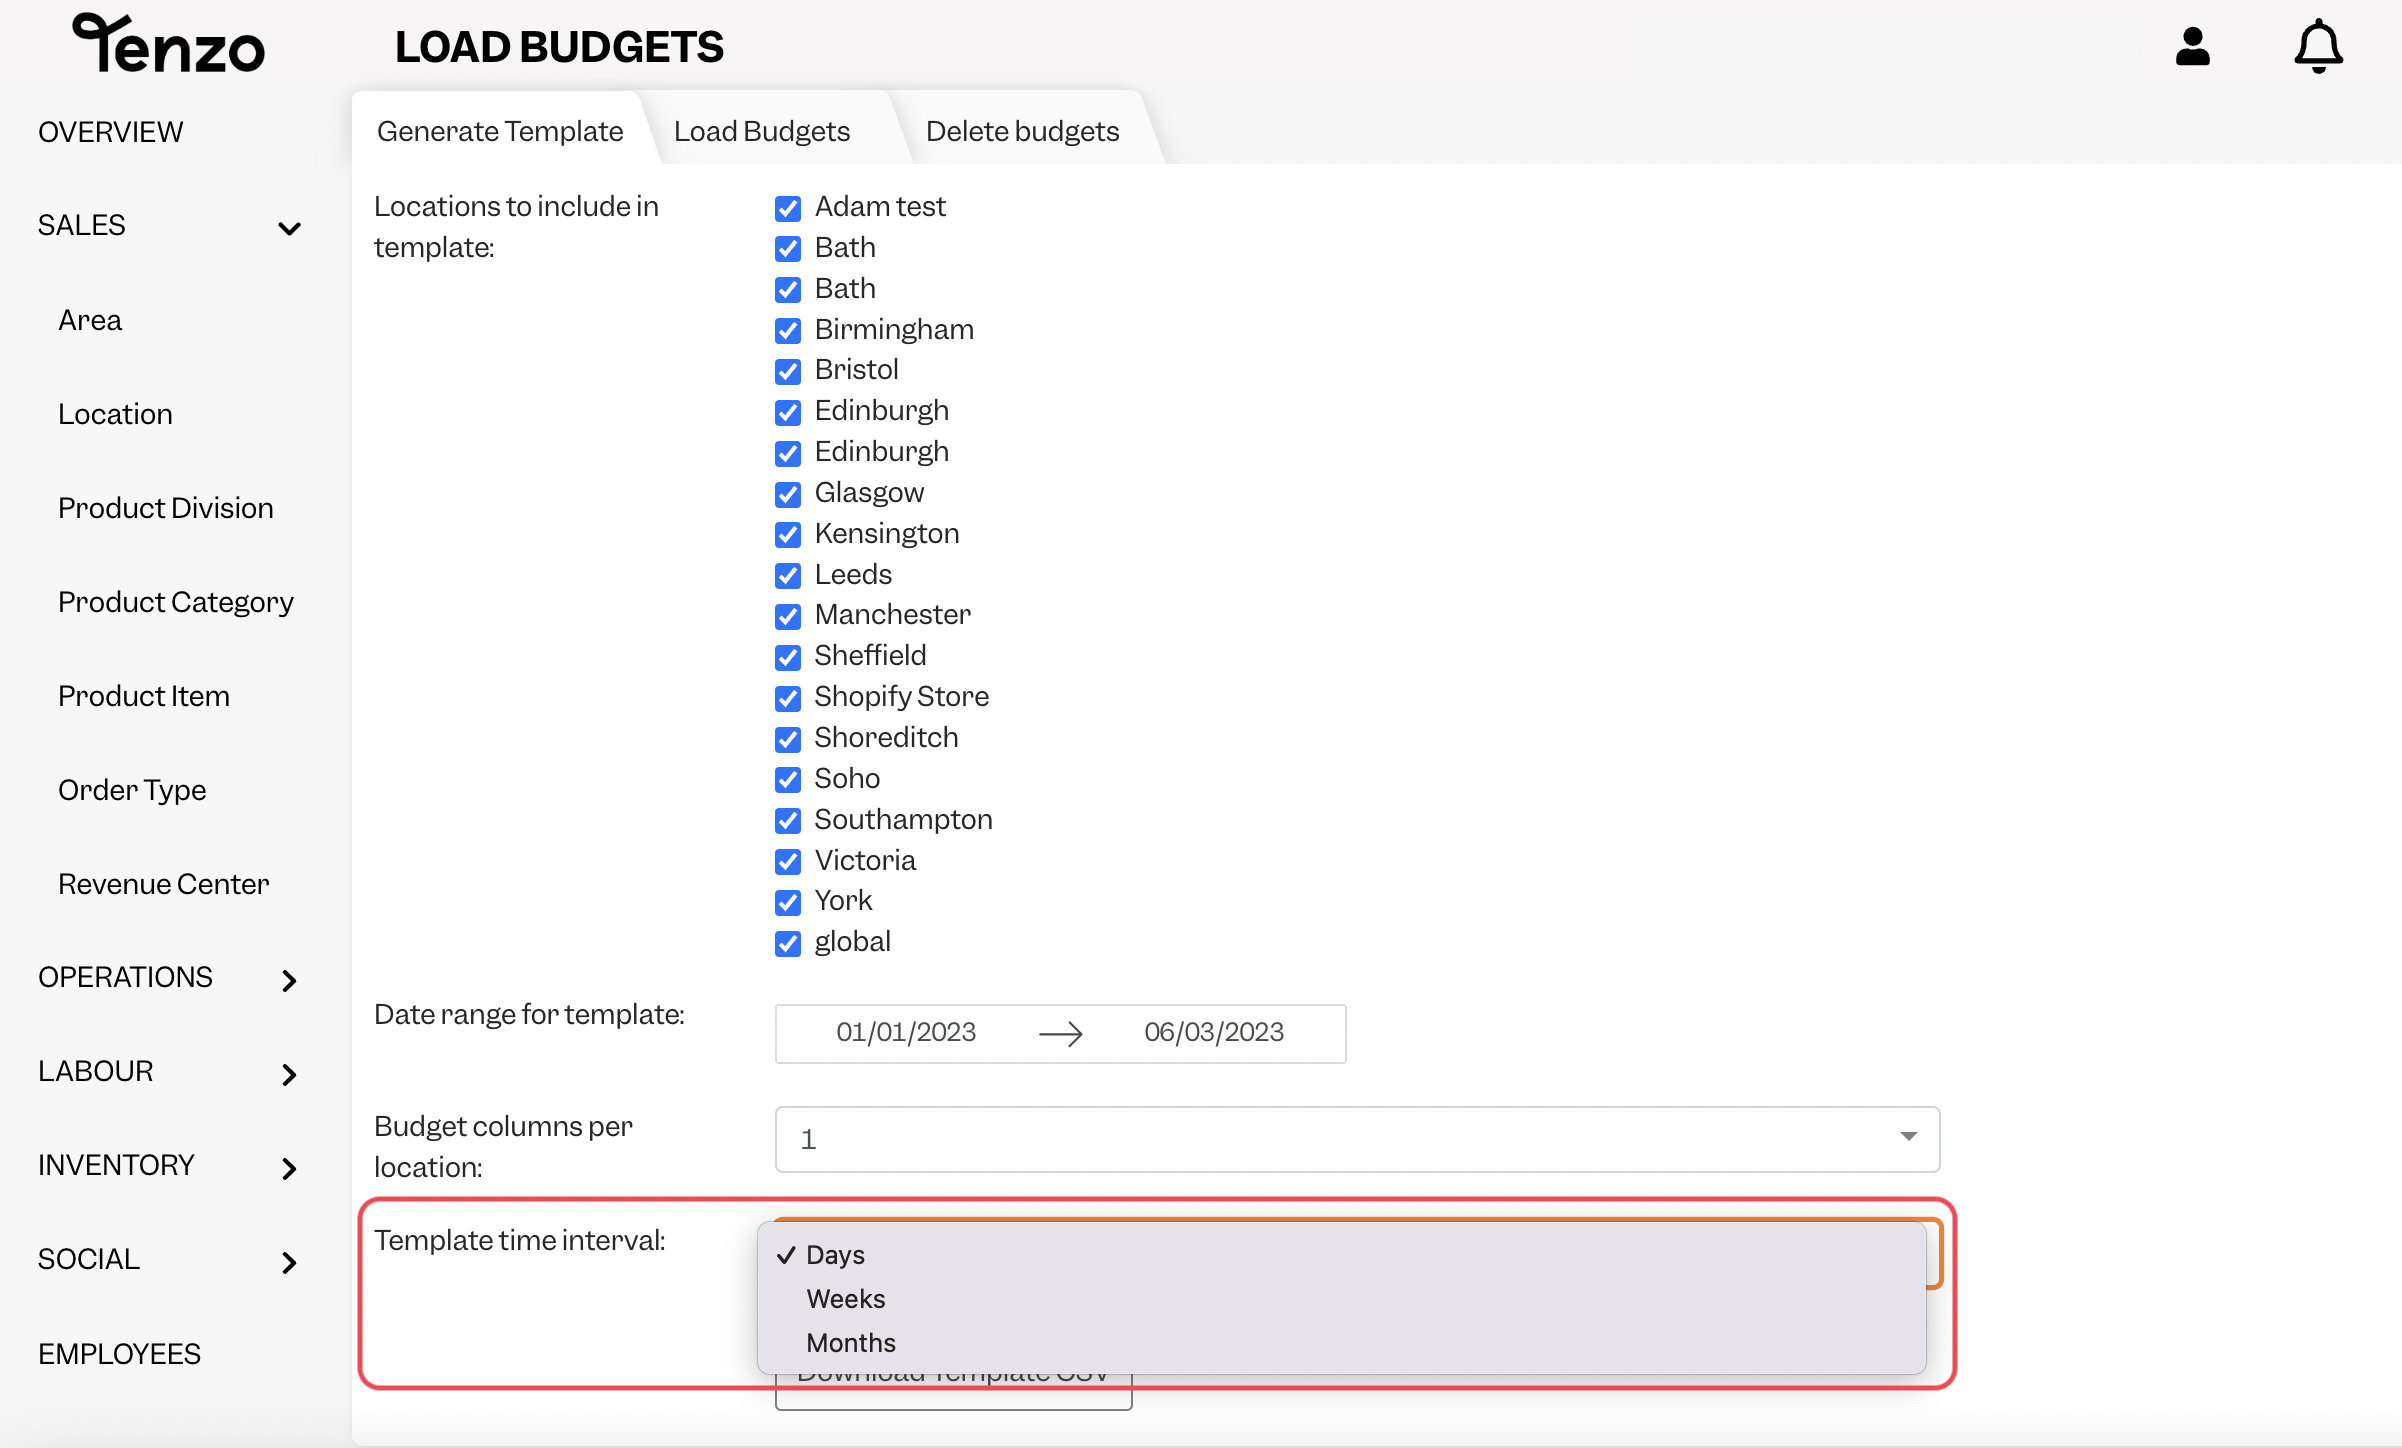
Task: Go to the Location sales page
Action: [x=115, y=414]
